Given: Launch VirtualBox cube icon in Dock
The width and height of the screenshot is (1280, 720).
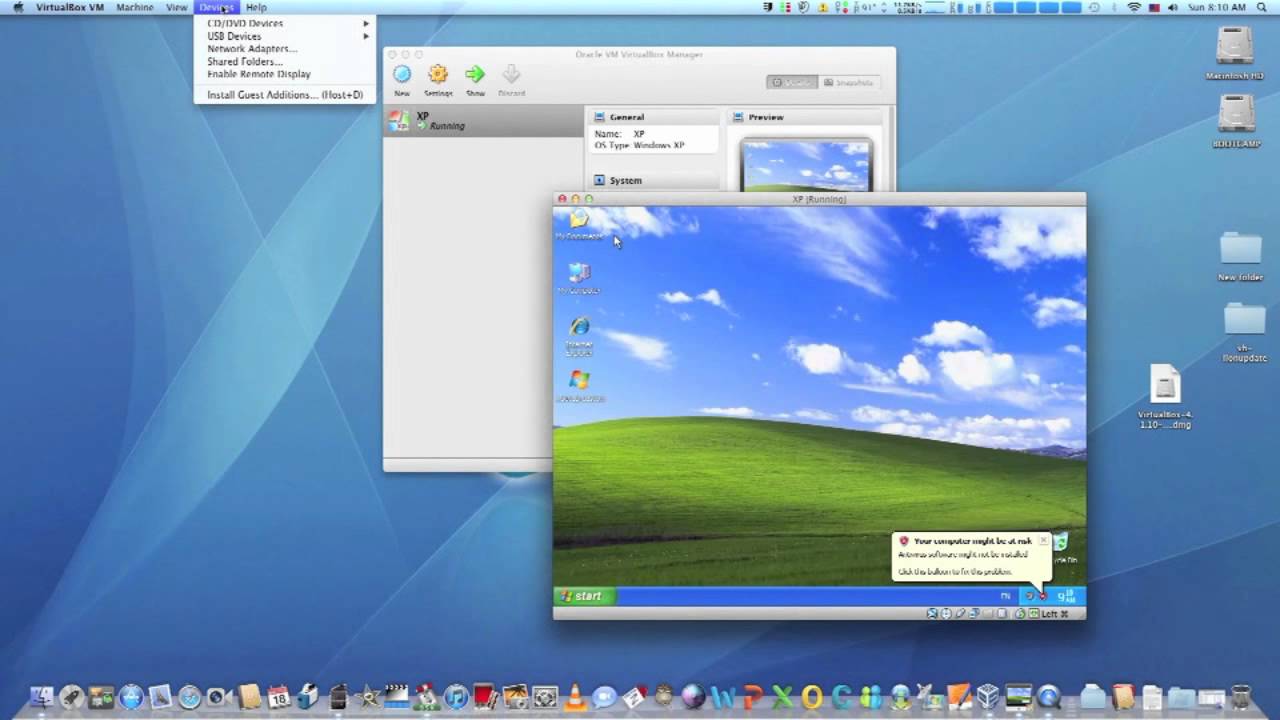Looking at the screenshot, I should click(x=988, y=697).
